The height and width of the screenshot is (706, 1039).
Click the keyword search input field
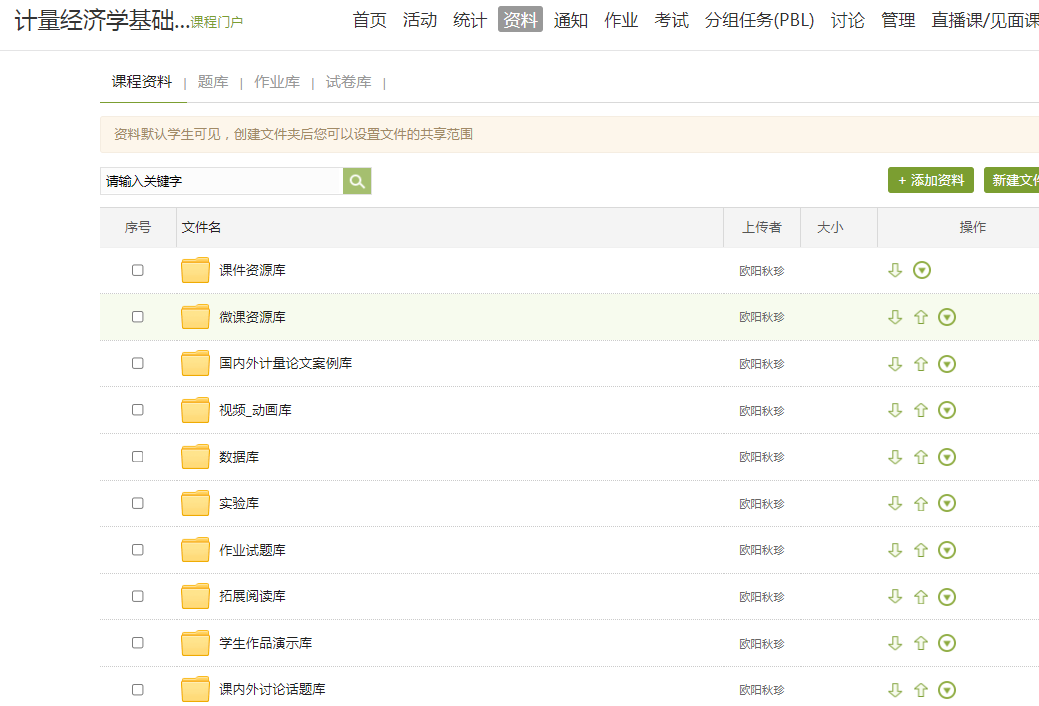221,181
